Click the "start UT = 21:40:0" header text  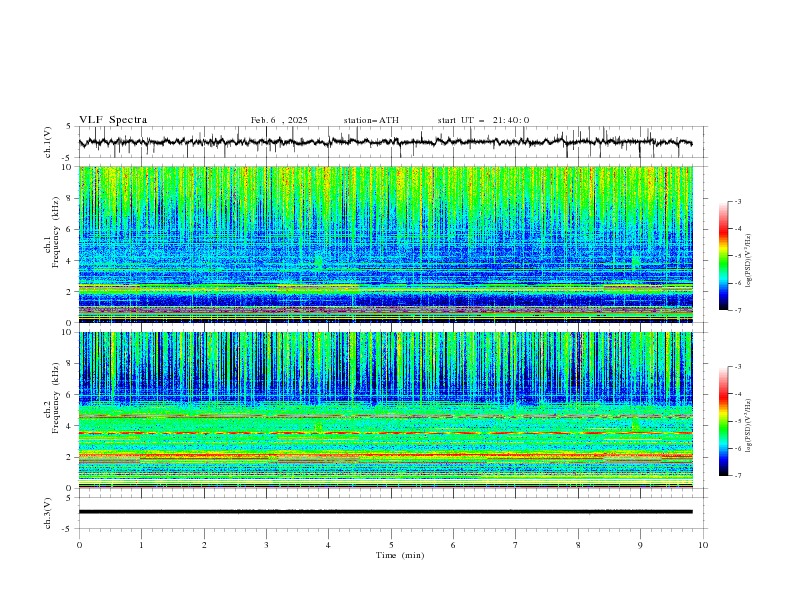tap(483, 120)
